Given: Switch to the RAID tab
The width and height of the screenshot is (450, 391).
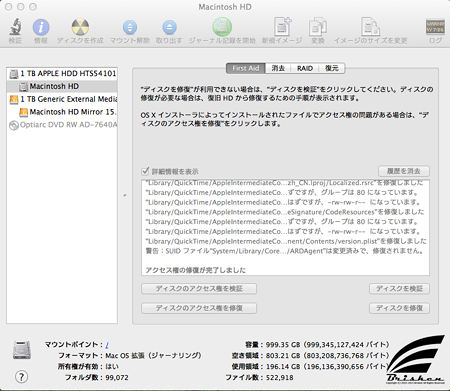Looking at the screenshot, I should [305, 68].
